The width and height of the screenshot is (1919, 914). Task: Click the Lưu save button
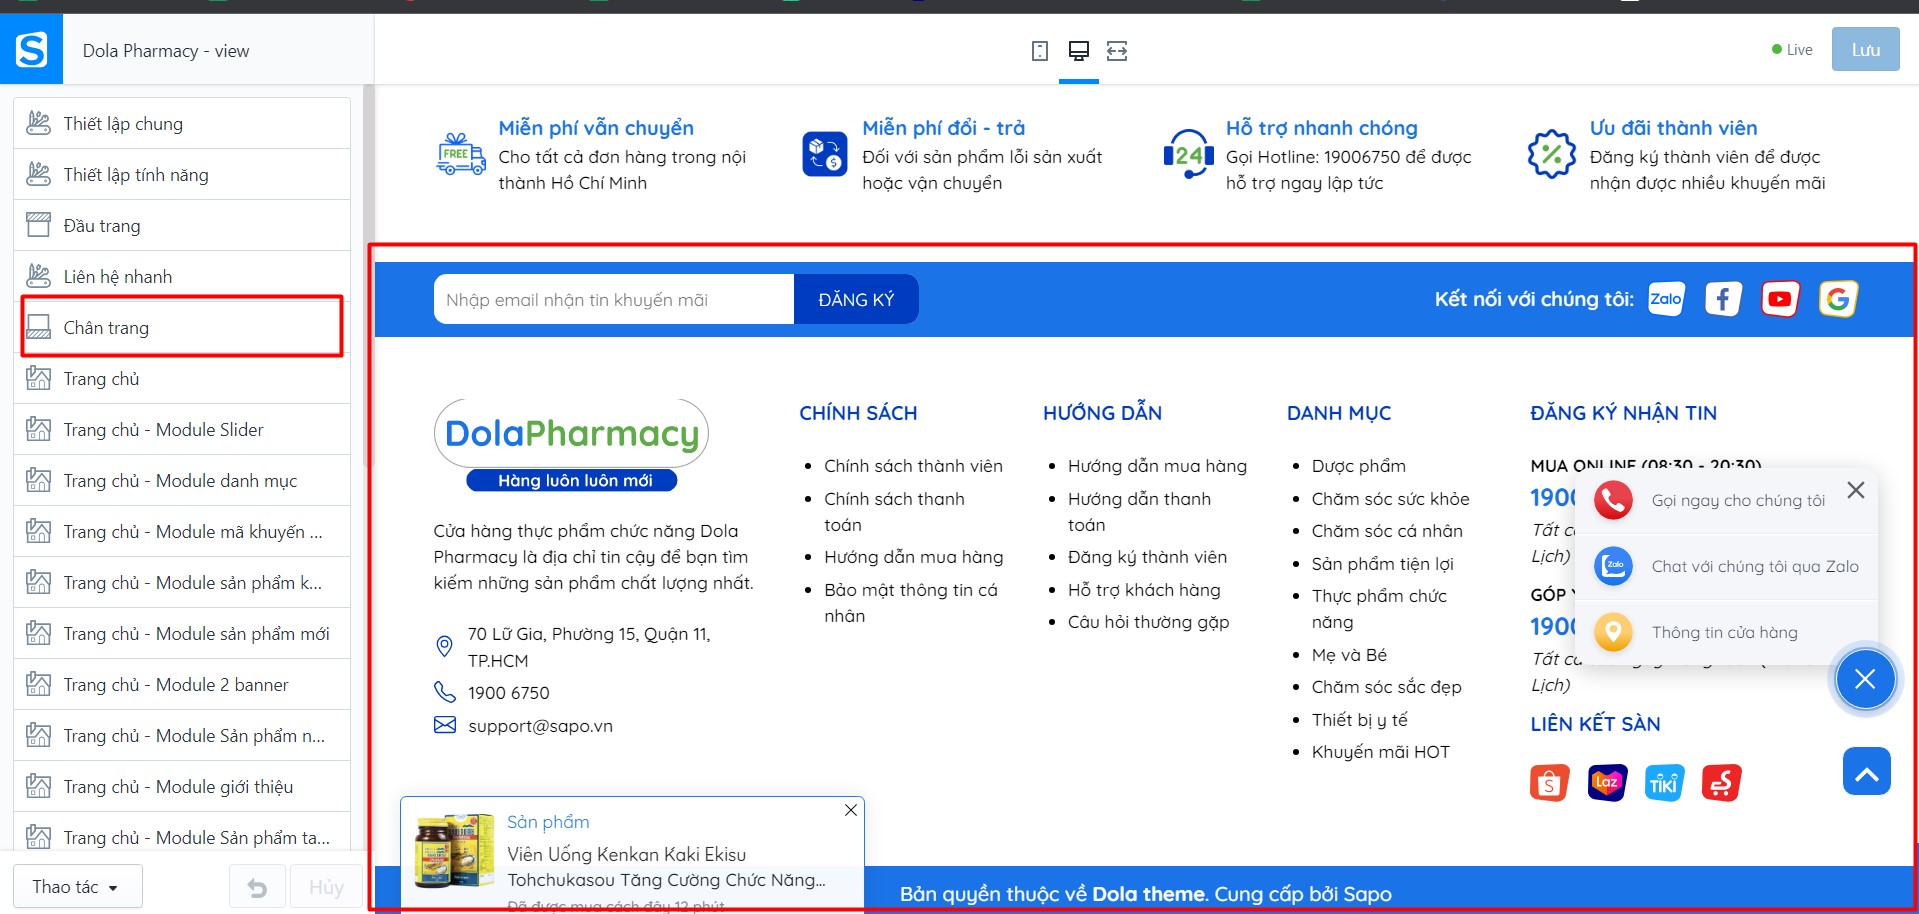click(1865, 49)
